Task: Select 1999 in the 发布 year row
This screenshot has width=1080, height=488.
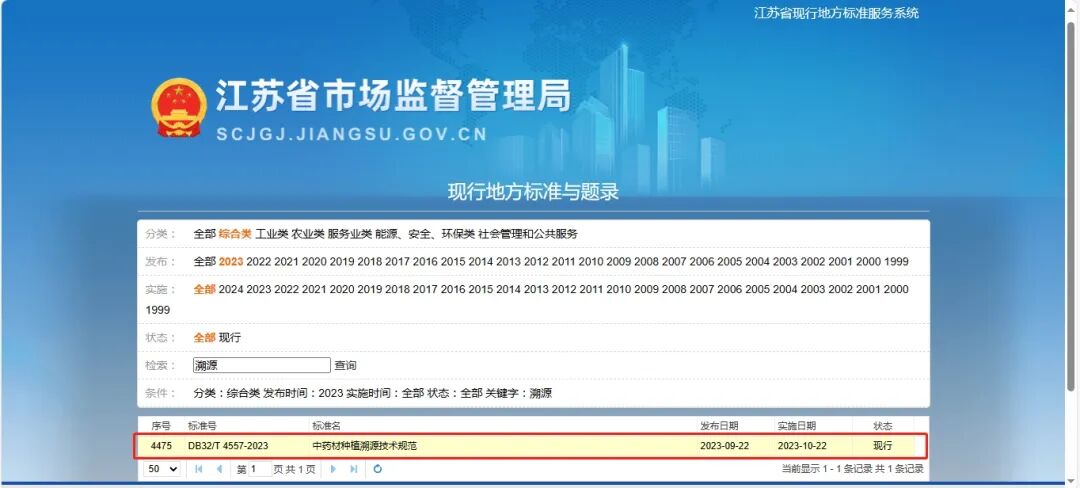Action: (896, 262)
